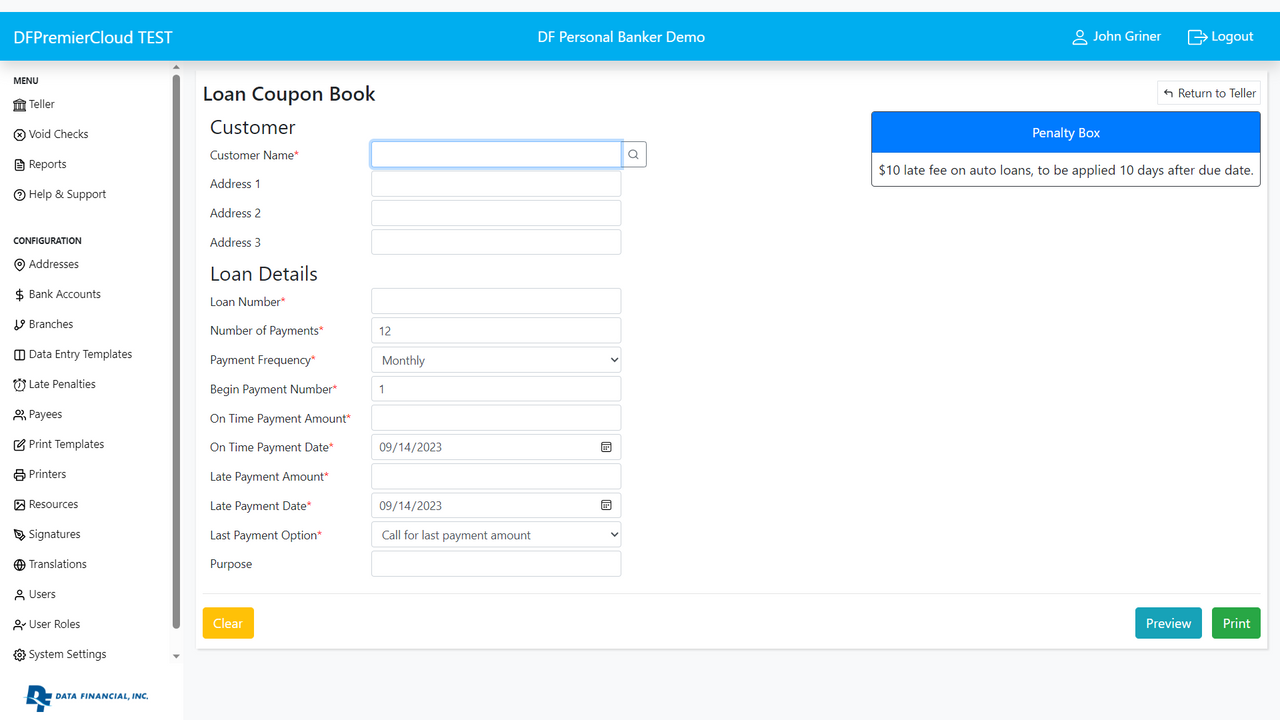Open the Reports menu item
The image size is (1280, 720).
tap(47, 164)
